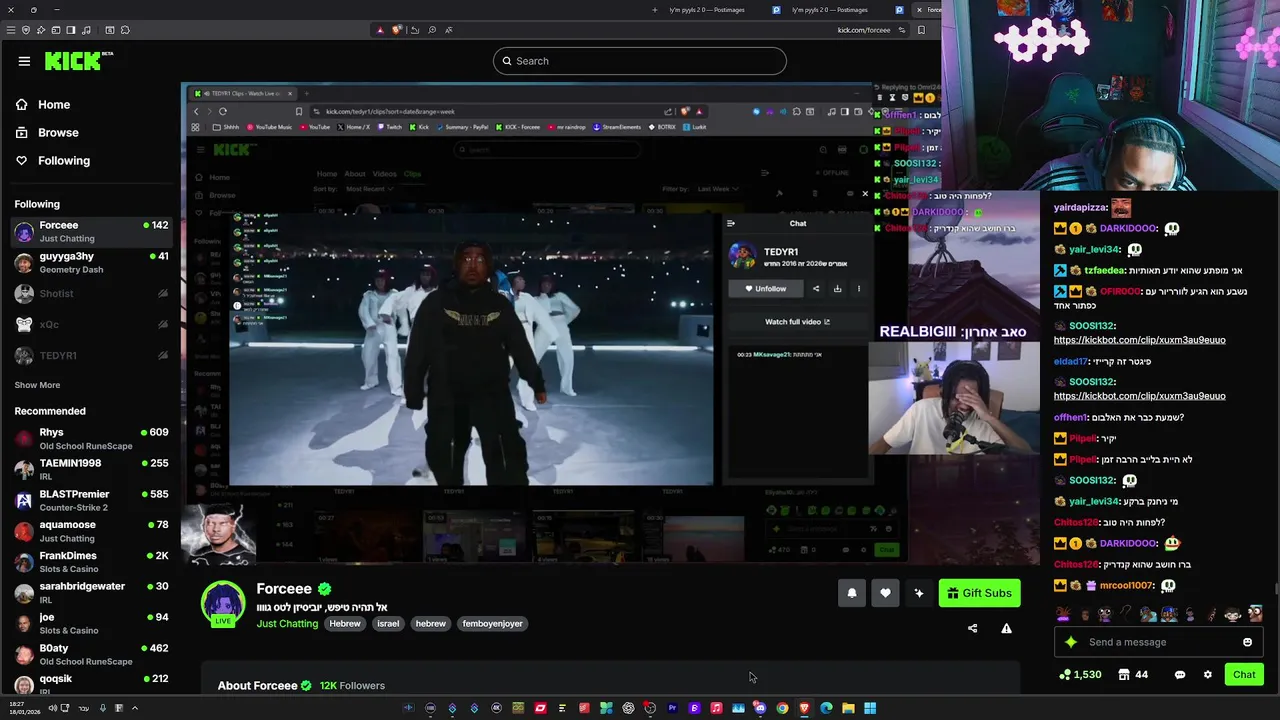
Task: Open Brave browser main menu icon
Action: (11, 30)
